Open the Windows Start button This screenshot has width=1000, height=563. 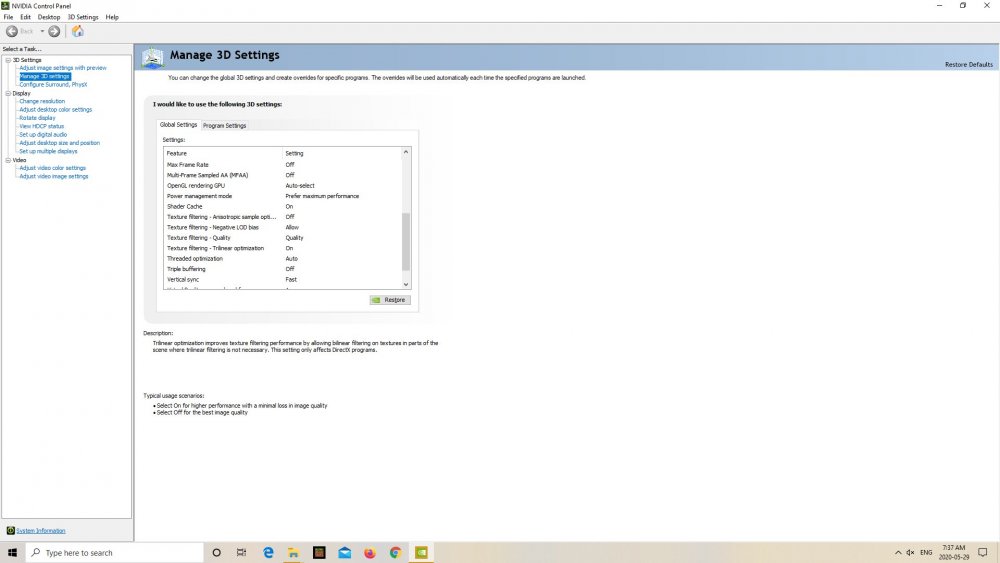tap(12, 552)
